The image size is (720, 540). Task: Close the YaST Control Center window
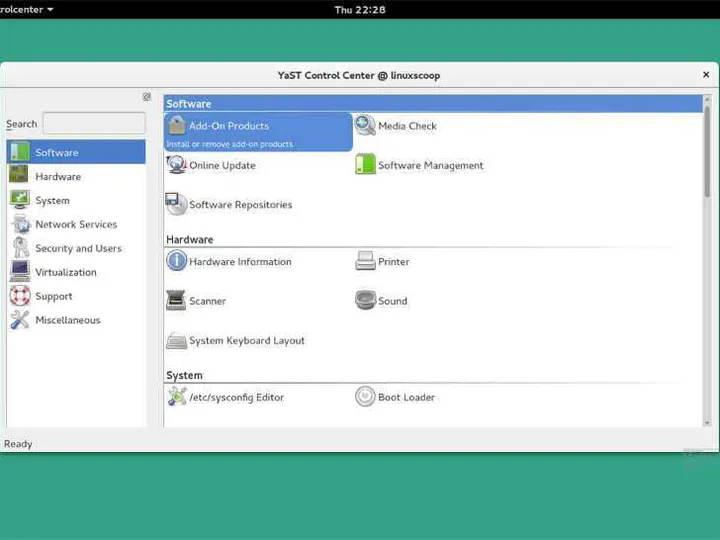point(706,74)
